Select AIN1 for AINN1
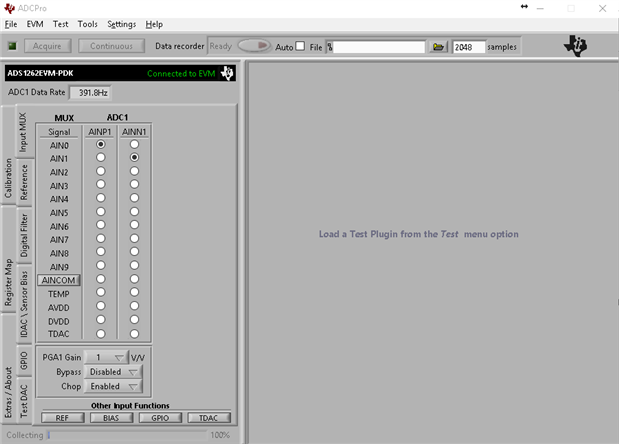 (135, 157)
